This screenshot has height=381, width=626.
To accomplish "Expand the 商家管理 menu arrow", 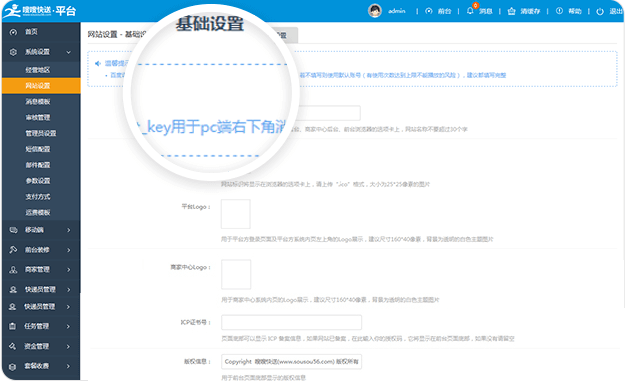I will coord(69,270).
